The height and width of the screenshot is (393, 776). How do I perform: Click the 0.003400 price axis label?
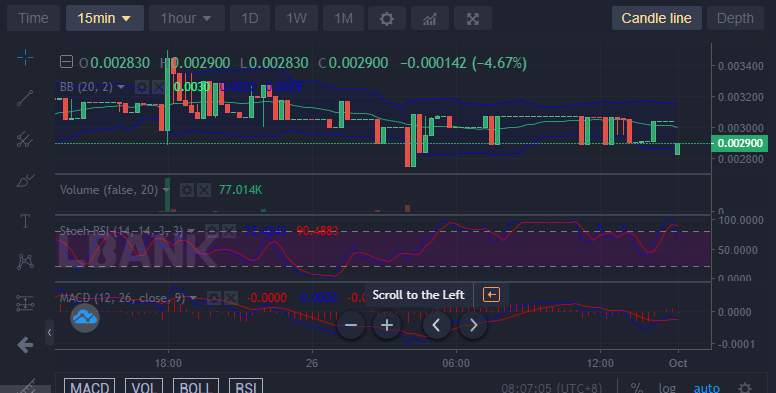click(740, 66)
